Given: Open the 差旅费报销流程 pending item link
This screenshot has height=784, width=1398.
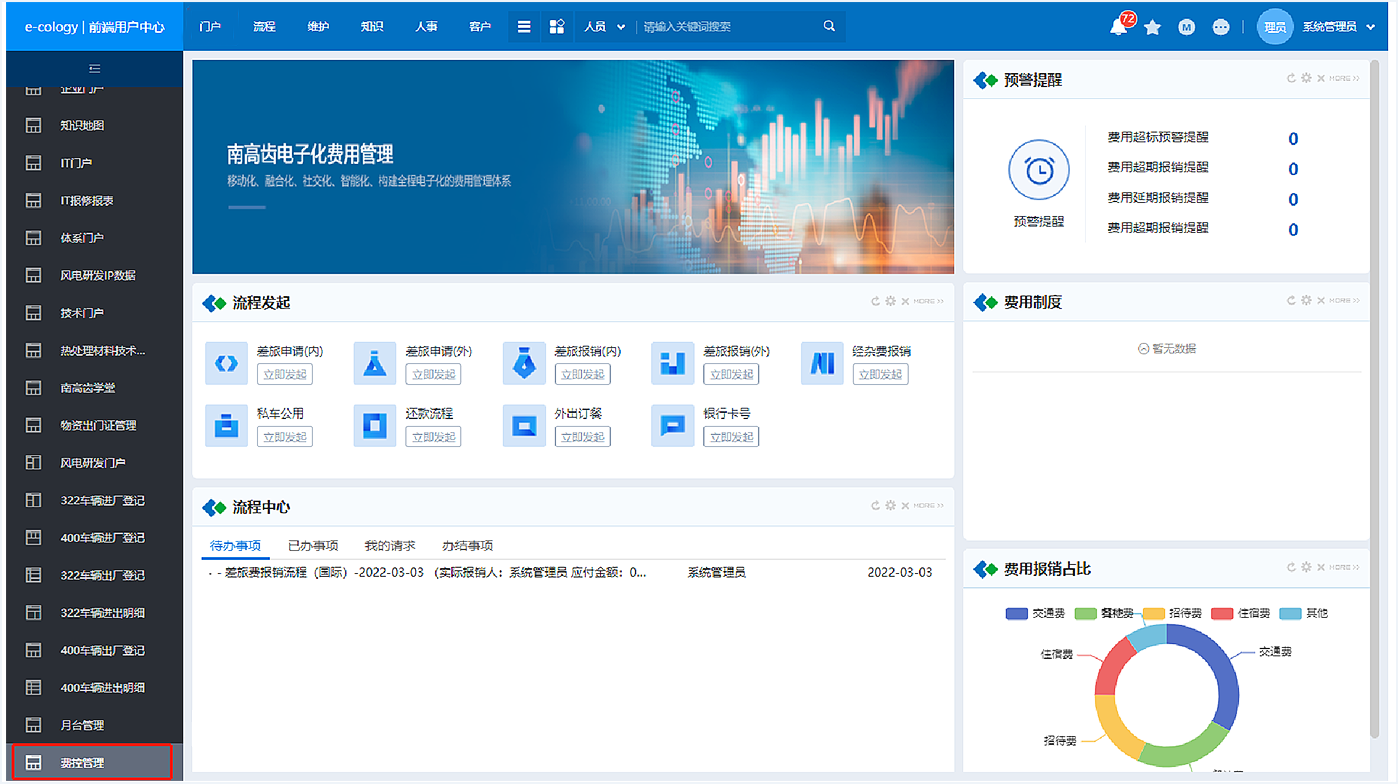Looking at the screenshot, I should [427, 573].
